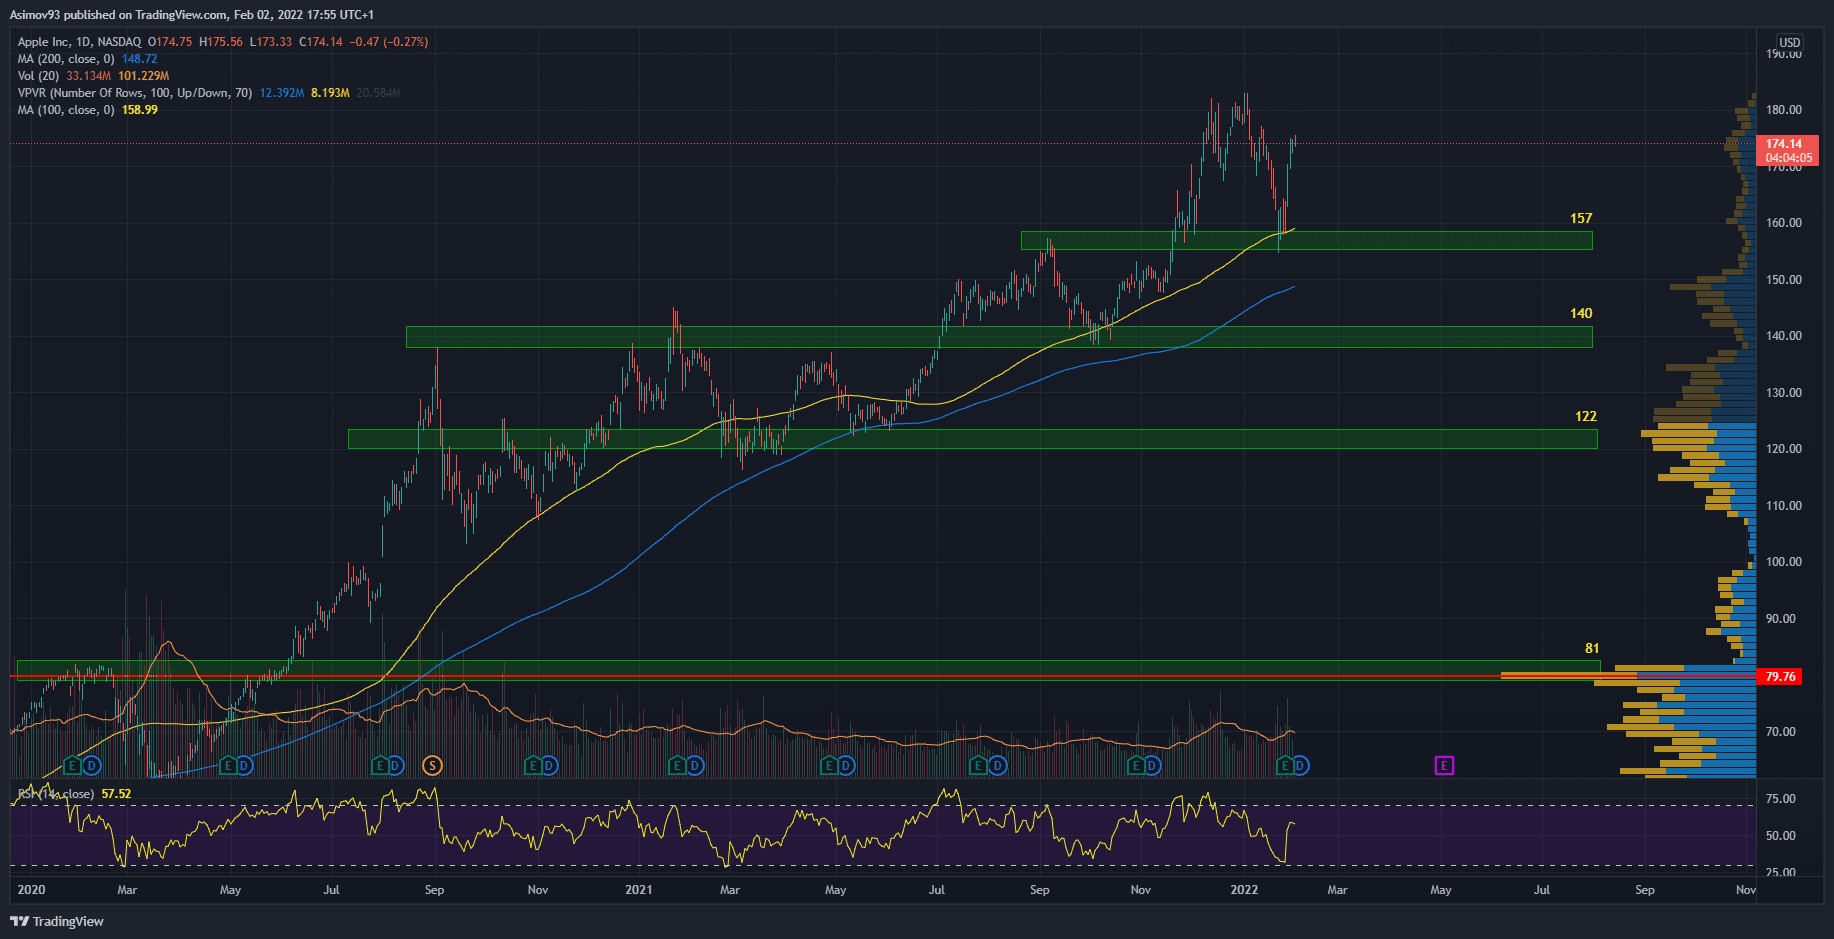This screenshot has height=939, width=1834.
Task: Select the earliest earnings "E" marker in early 2020
Action: coord(72,765)
